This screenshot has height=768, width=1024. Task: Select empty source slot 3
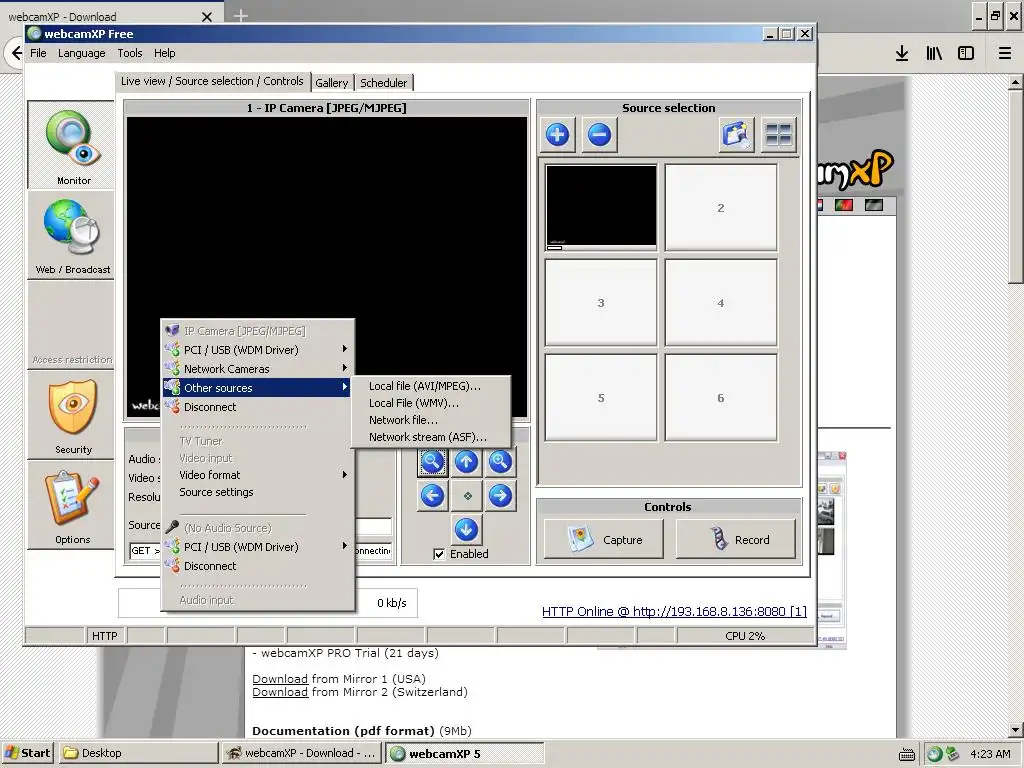point(601,302)
